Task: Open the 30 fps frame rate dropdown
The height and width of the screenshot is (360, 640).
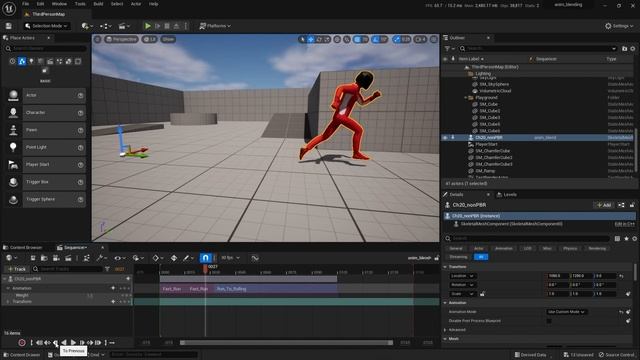Action: point(230,258)
